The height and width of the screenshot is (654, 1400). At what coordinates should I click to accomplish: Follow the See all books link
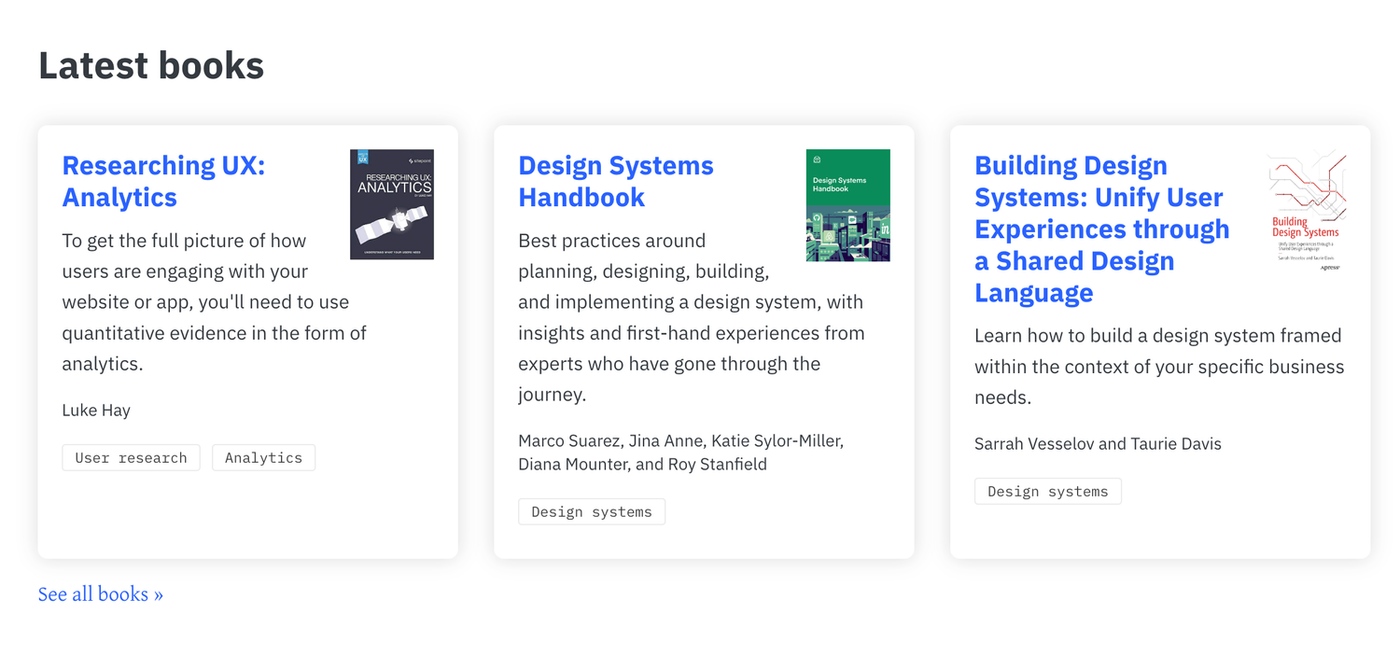(100, 594)
